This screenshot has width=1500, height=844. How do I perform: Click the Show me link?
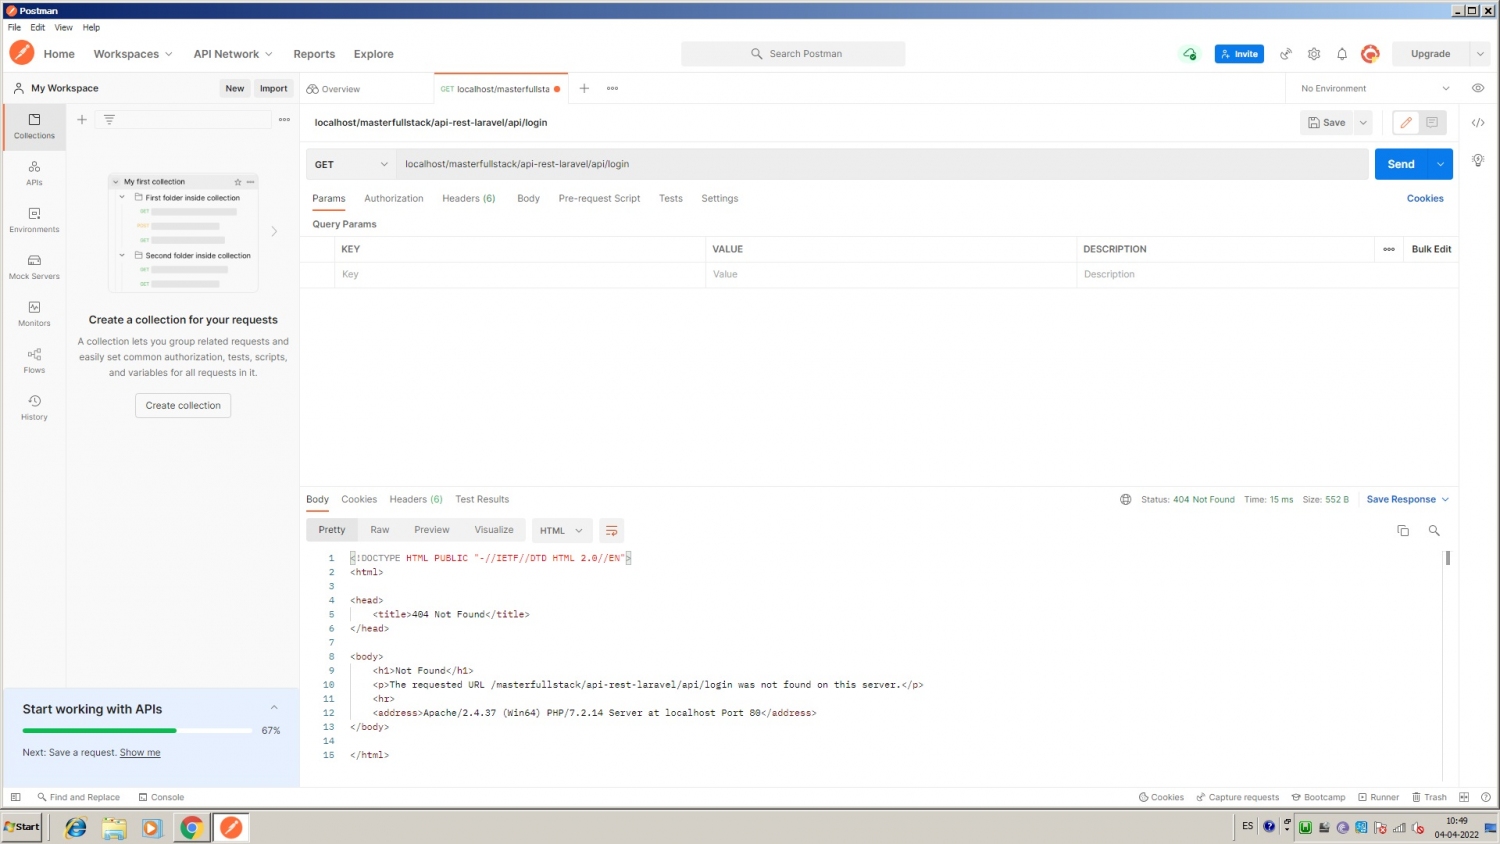(140, 752)
